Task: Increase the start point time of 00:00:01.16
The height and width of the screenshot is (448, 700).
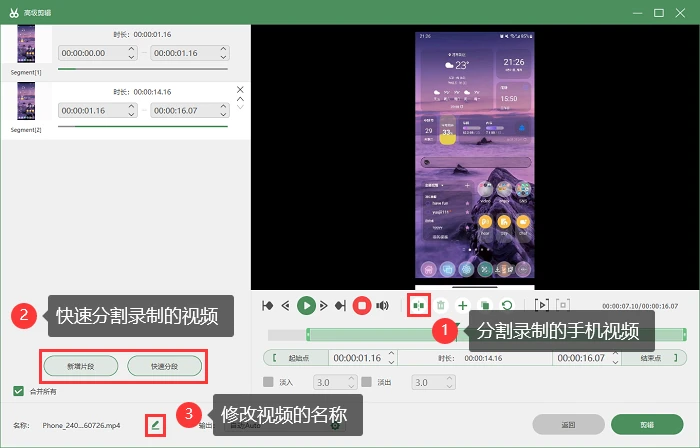Action: 392,354
